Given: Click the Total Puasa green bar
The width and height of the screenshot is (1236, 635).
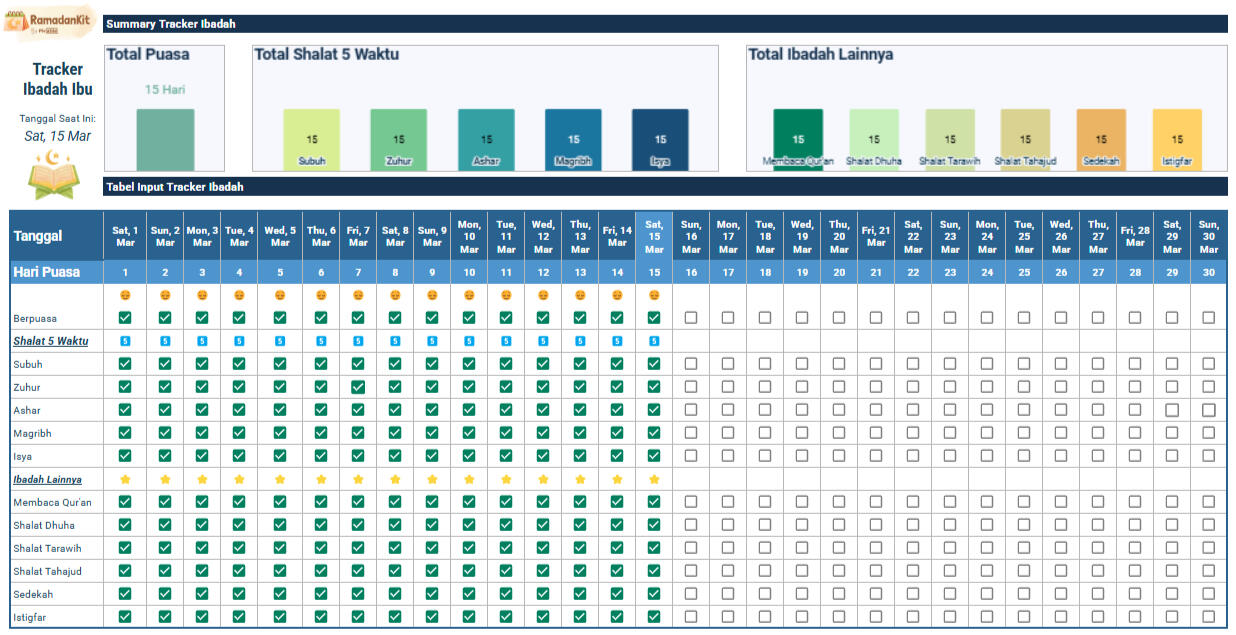Looking at the screenshot, I should [165, 139].
